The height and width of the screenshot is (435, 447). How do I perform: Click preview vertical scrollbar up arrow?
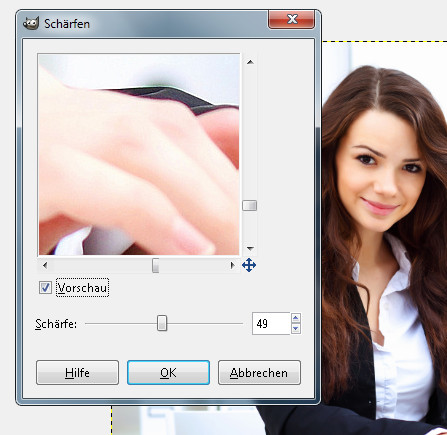click(x=250, y=62)
